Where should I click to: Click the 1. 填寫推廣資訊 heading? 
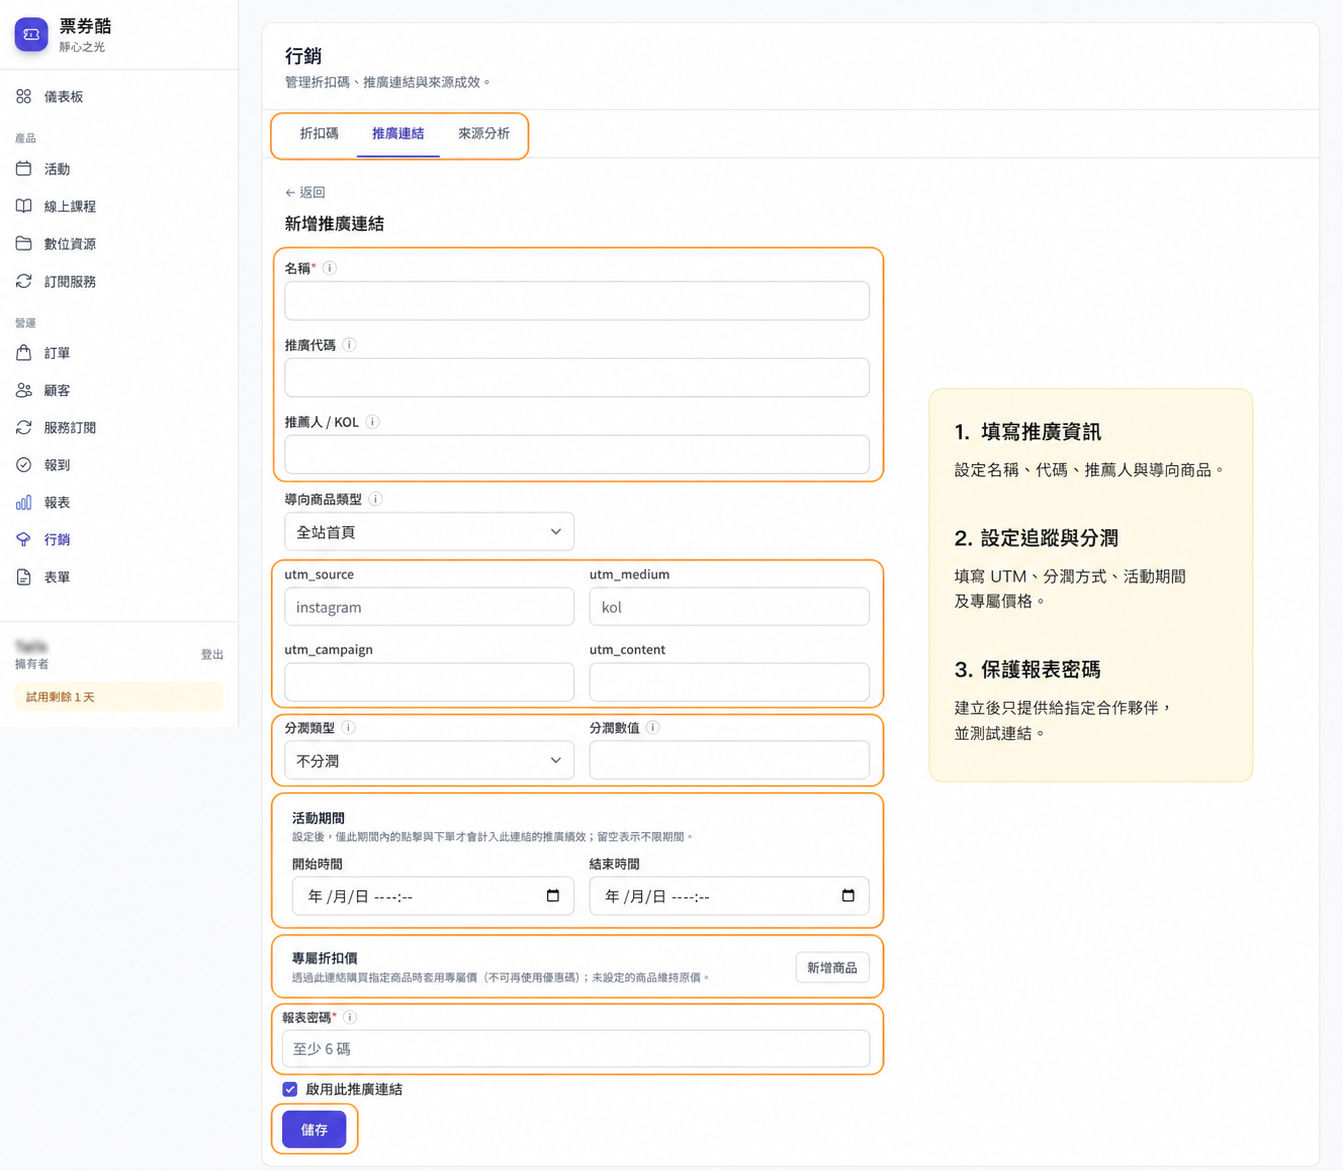(x=1027, y=432)
